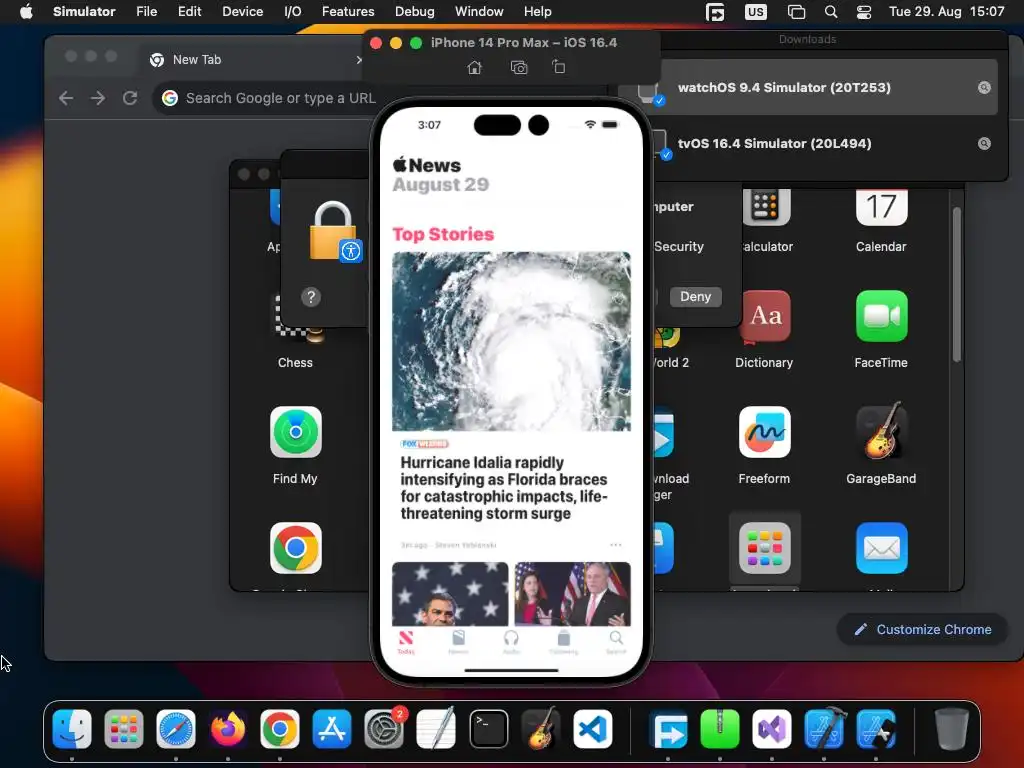Open Launchpad icon in Applications window
Viewport: 1024px width, 768px height.
[x=764, y=548]
